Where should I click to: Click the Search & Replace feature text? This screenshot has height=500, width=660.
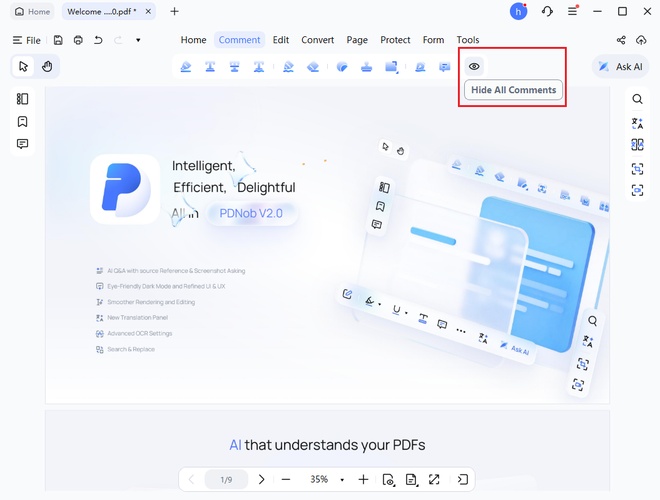[131, 349]
